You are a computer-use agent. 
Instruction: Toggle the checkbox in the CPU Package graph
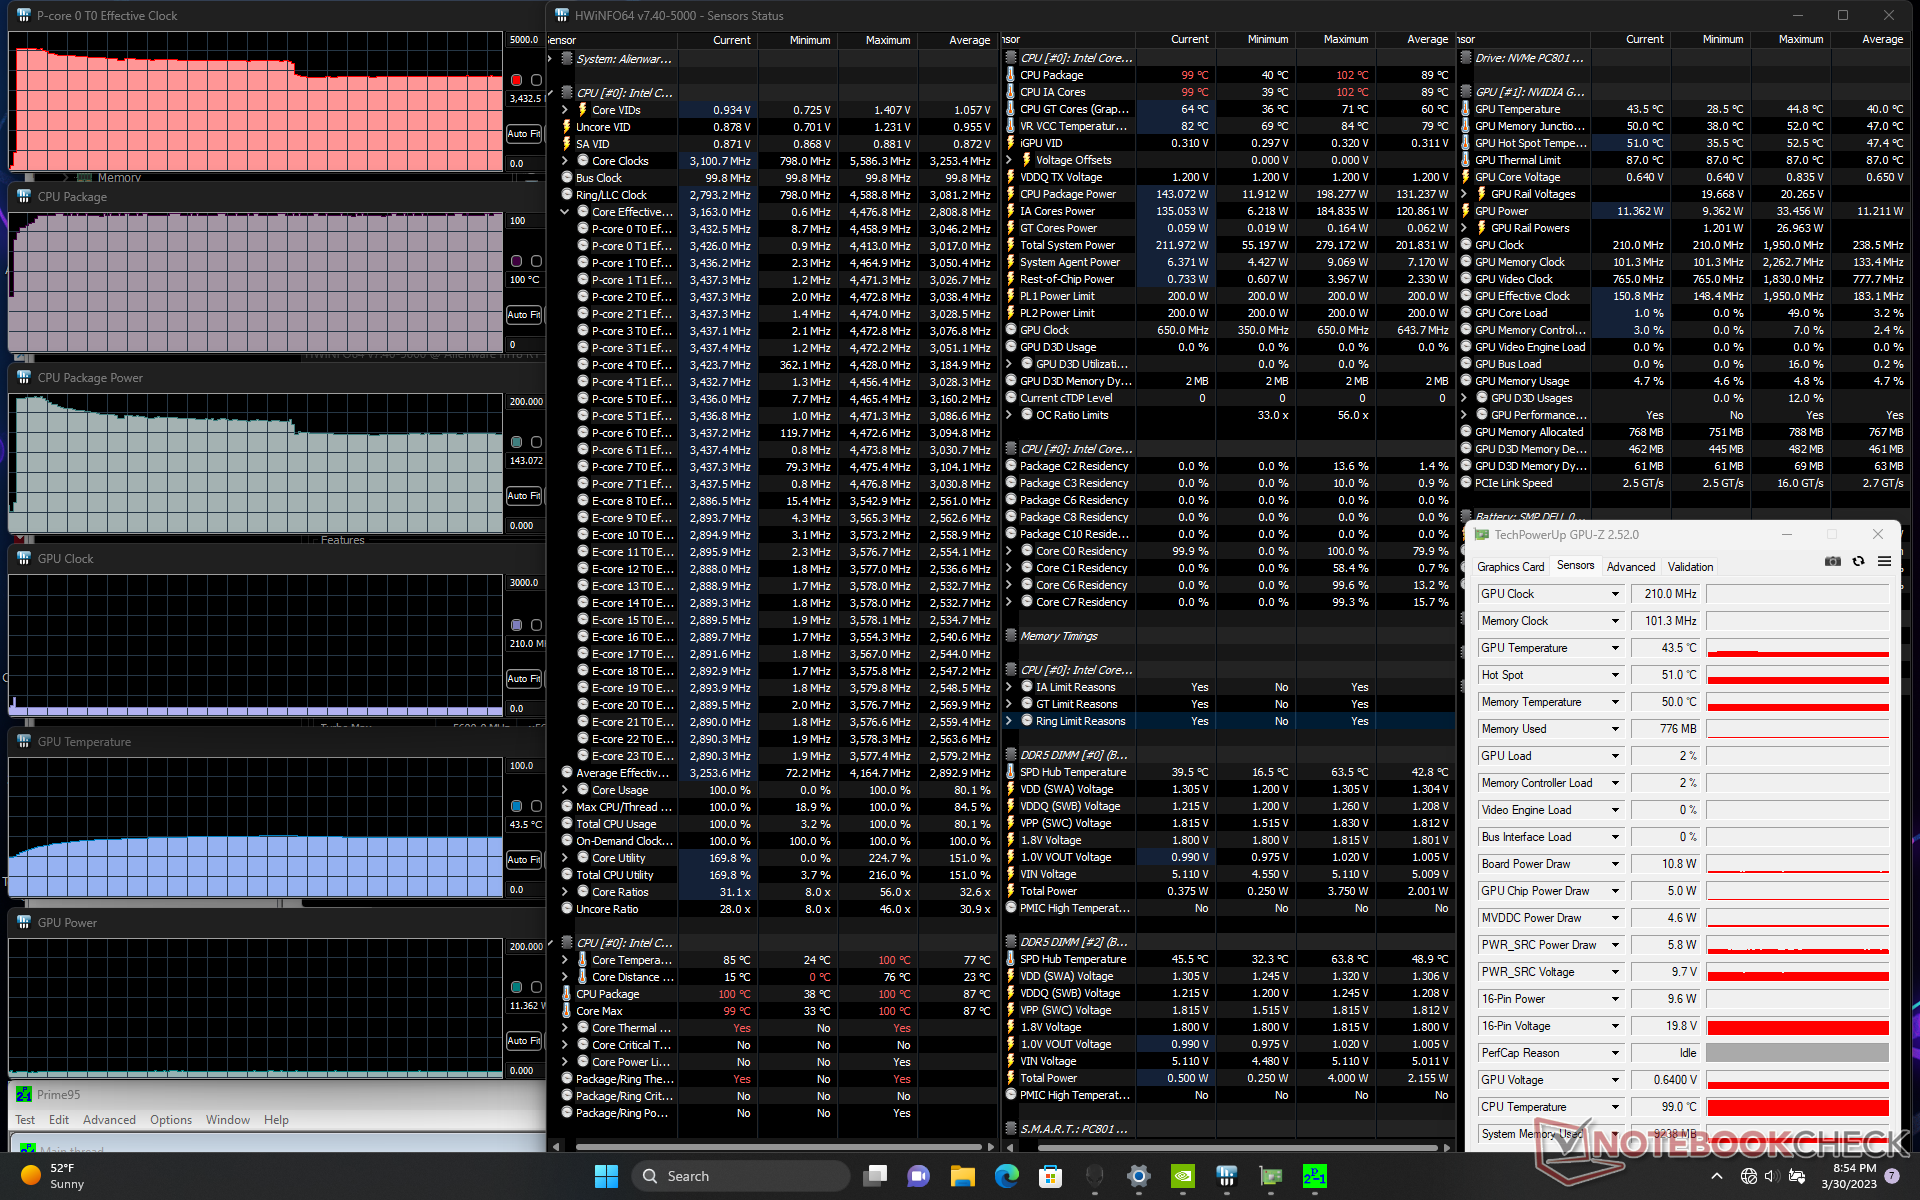(x=536, y=261)
